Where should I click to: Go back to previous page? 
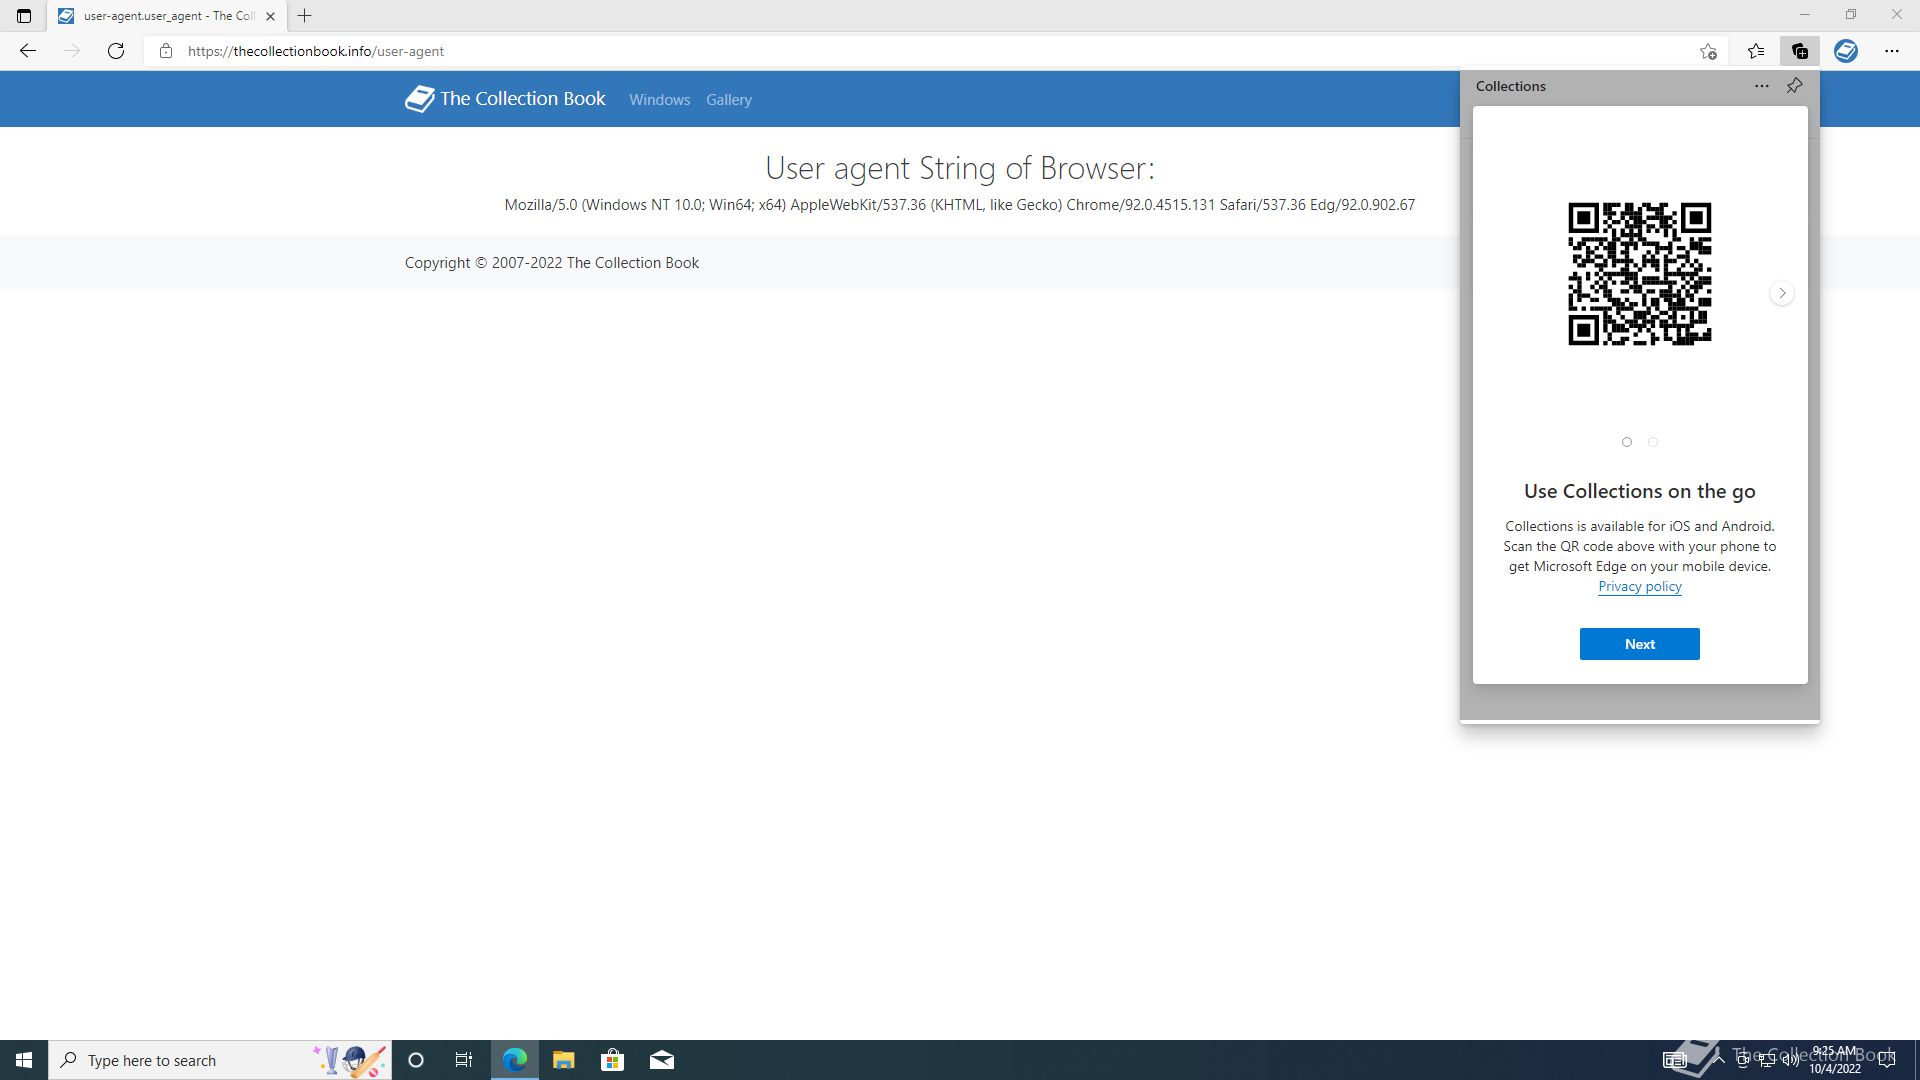coord(28,51)
